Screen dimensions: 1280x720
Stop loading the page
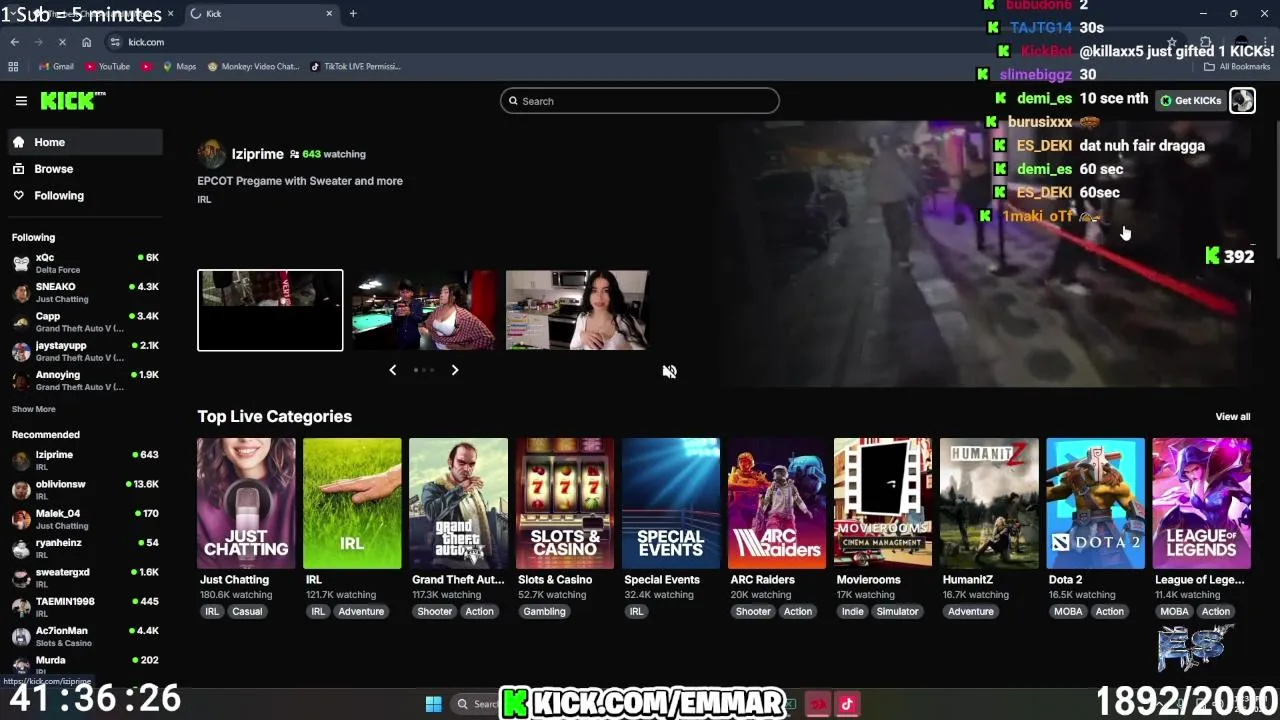[x=62, y=42]
